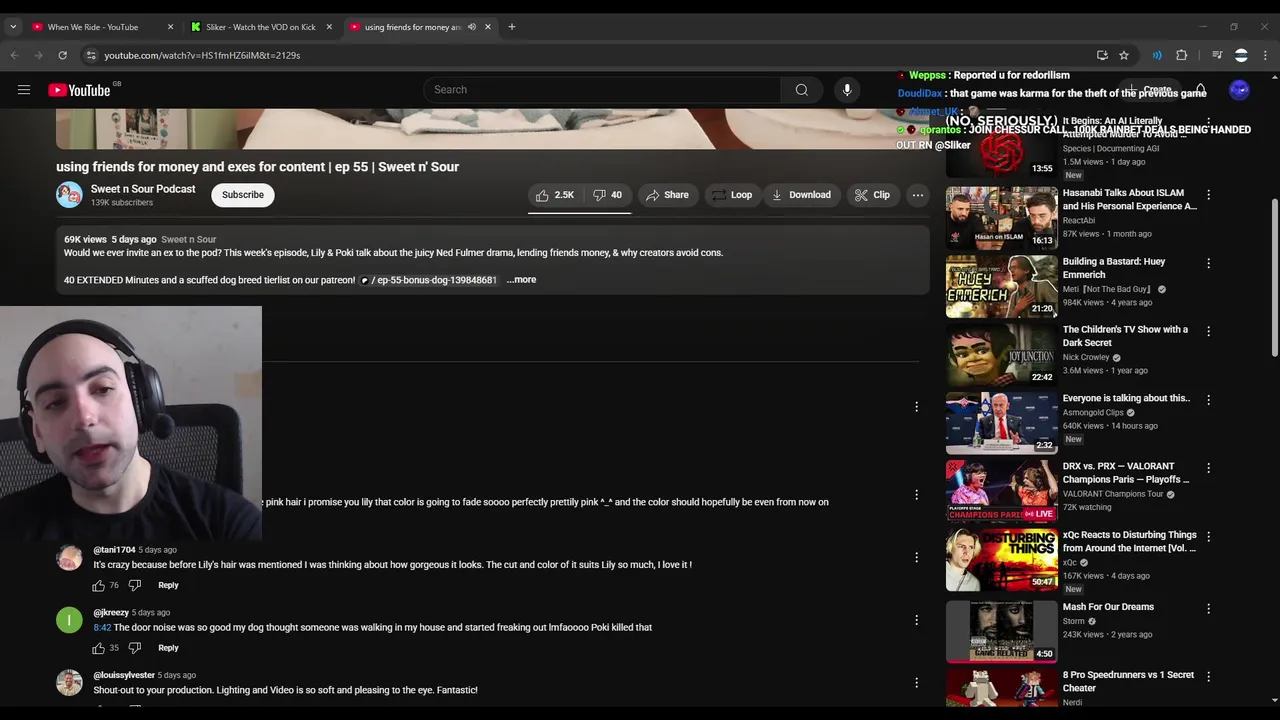Viewport: 1280px width, 720px height.
Task: Open Sweet n Sour Podcast channel avatar
Action: click(x=69, y=195)
